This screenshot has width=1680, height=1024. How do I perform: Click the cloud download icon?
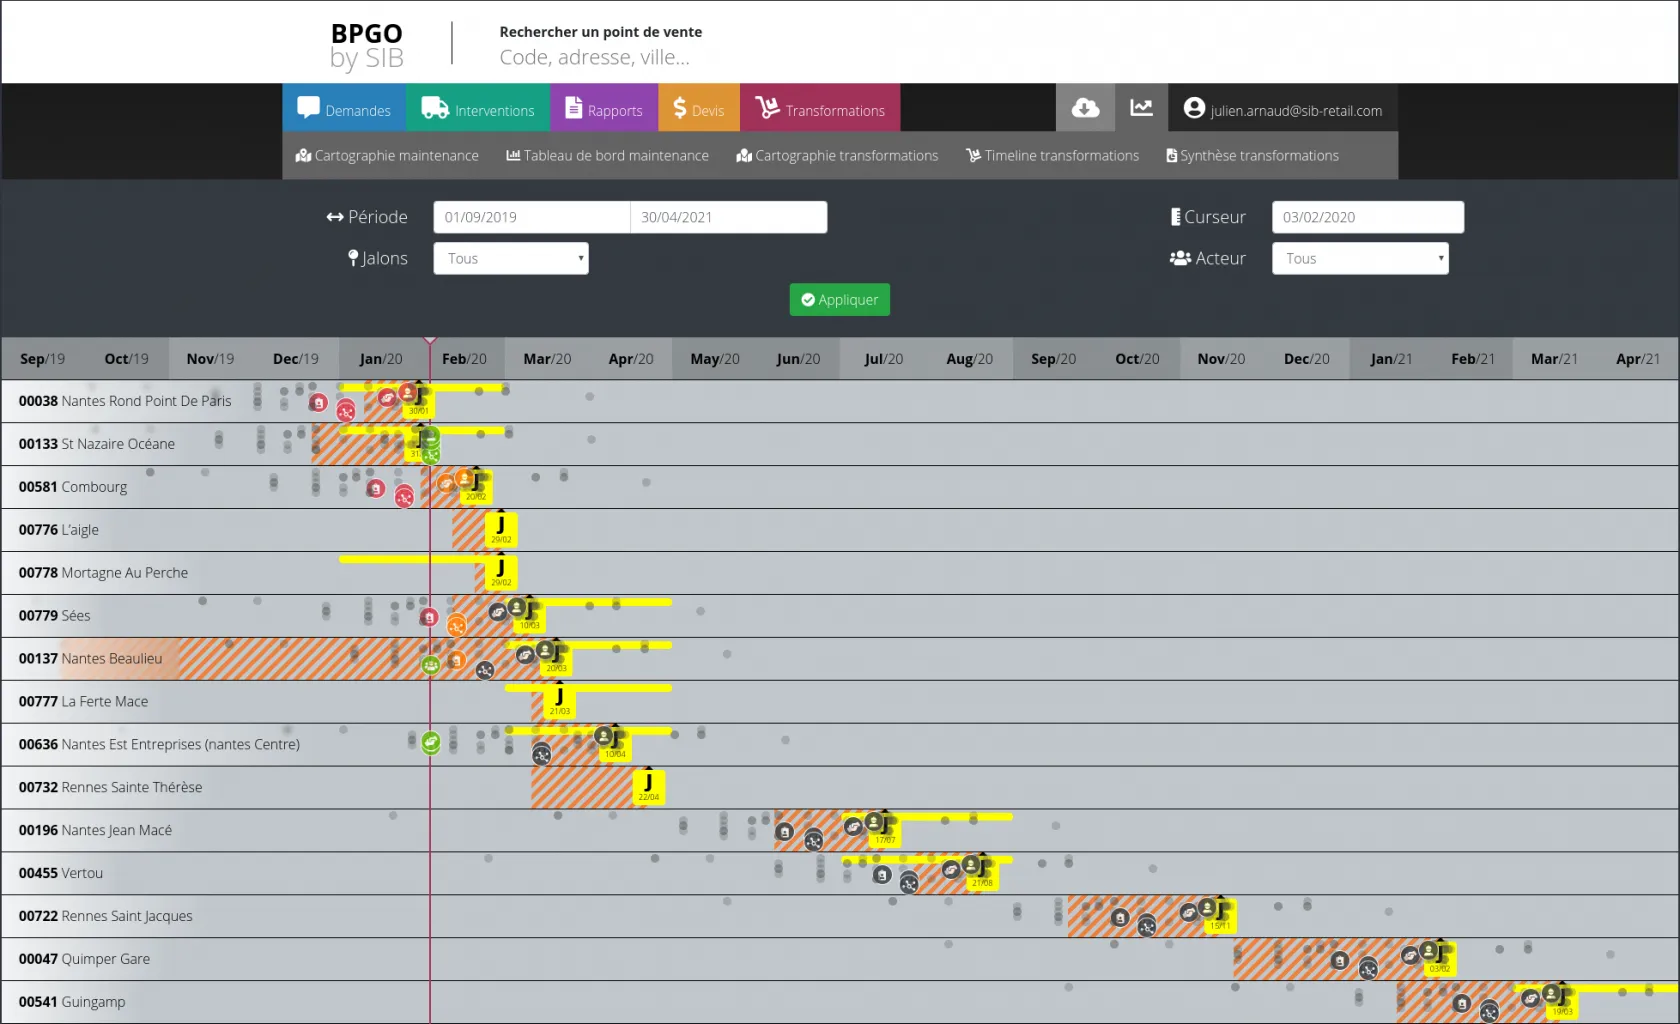pyautogui.click(x=1085, y=108)
